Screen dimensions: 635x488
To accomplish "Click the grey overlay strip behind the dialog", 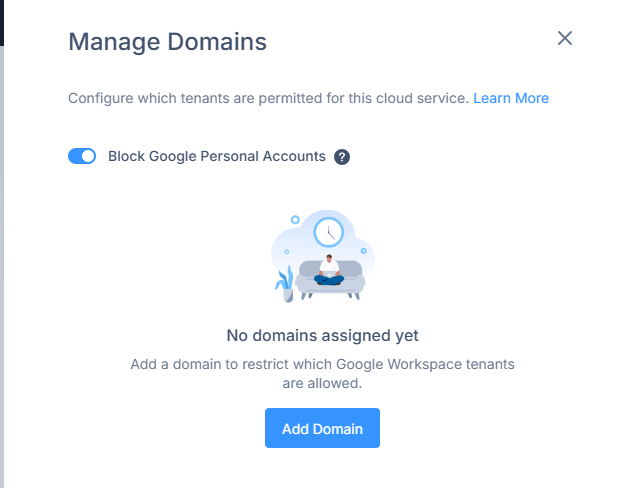I will pyautogui.click(x=2, y=267).
